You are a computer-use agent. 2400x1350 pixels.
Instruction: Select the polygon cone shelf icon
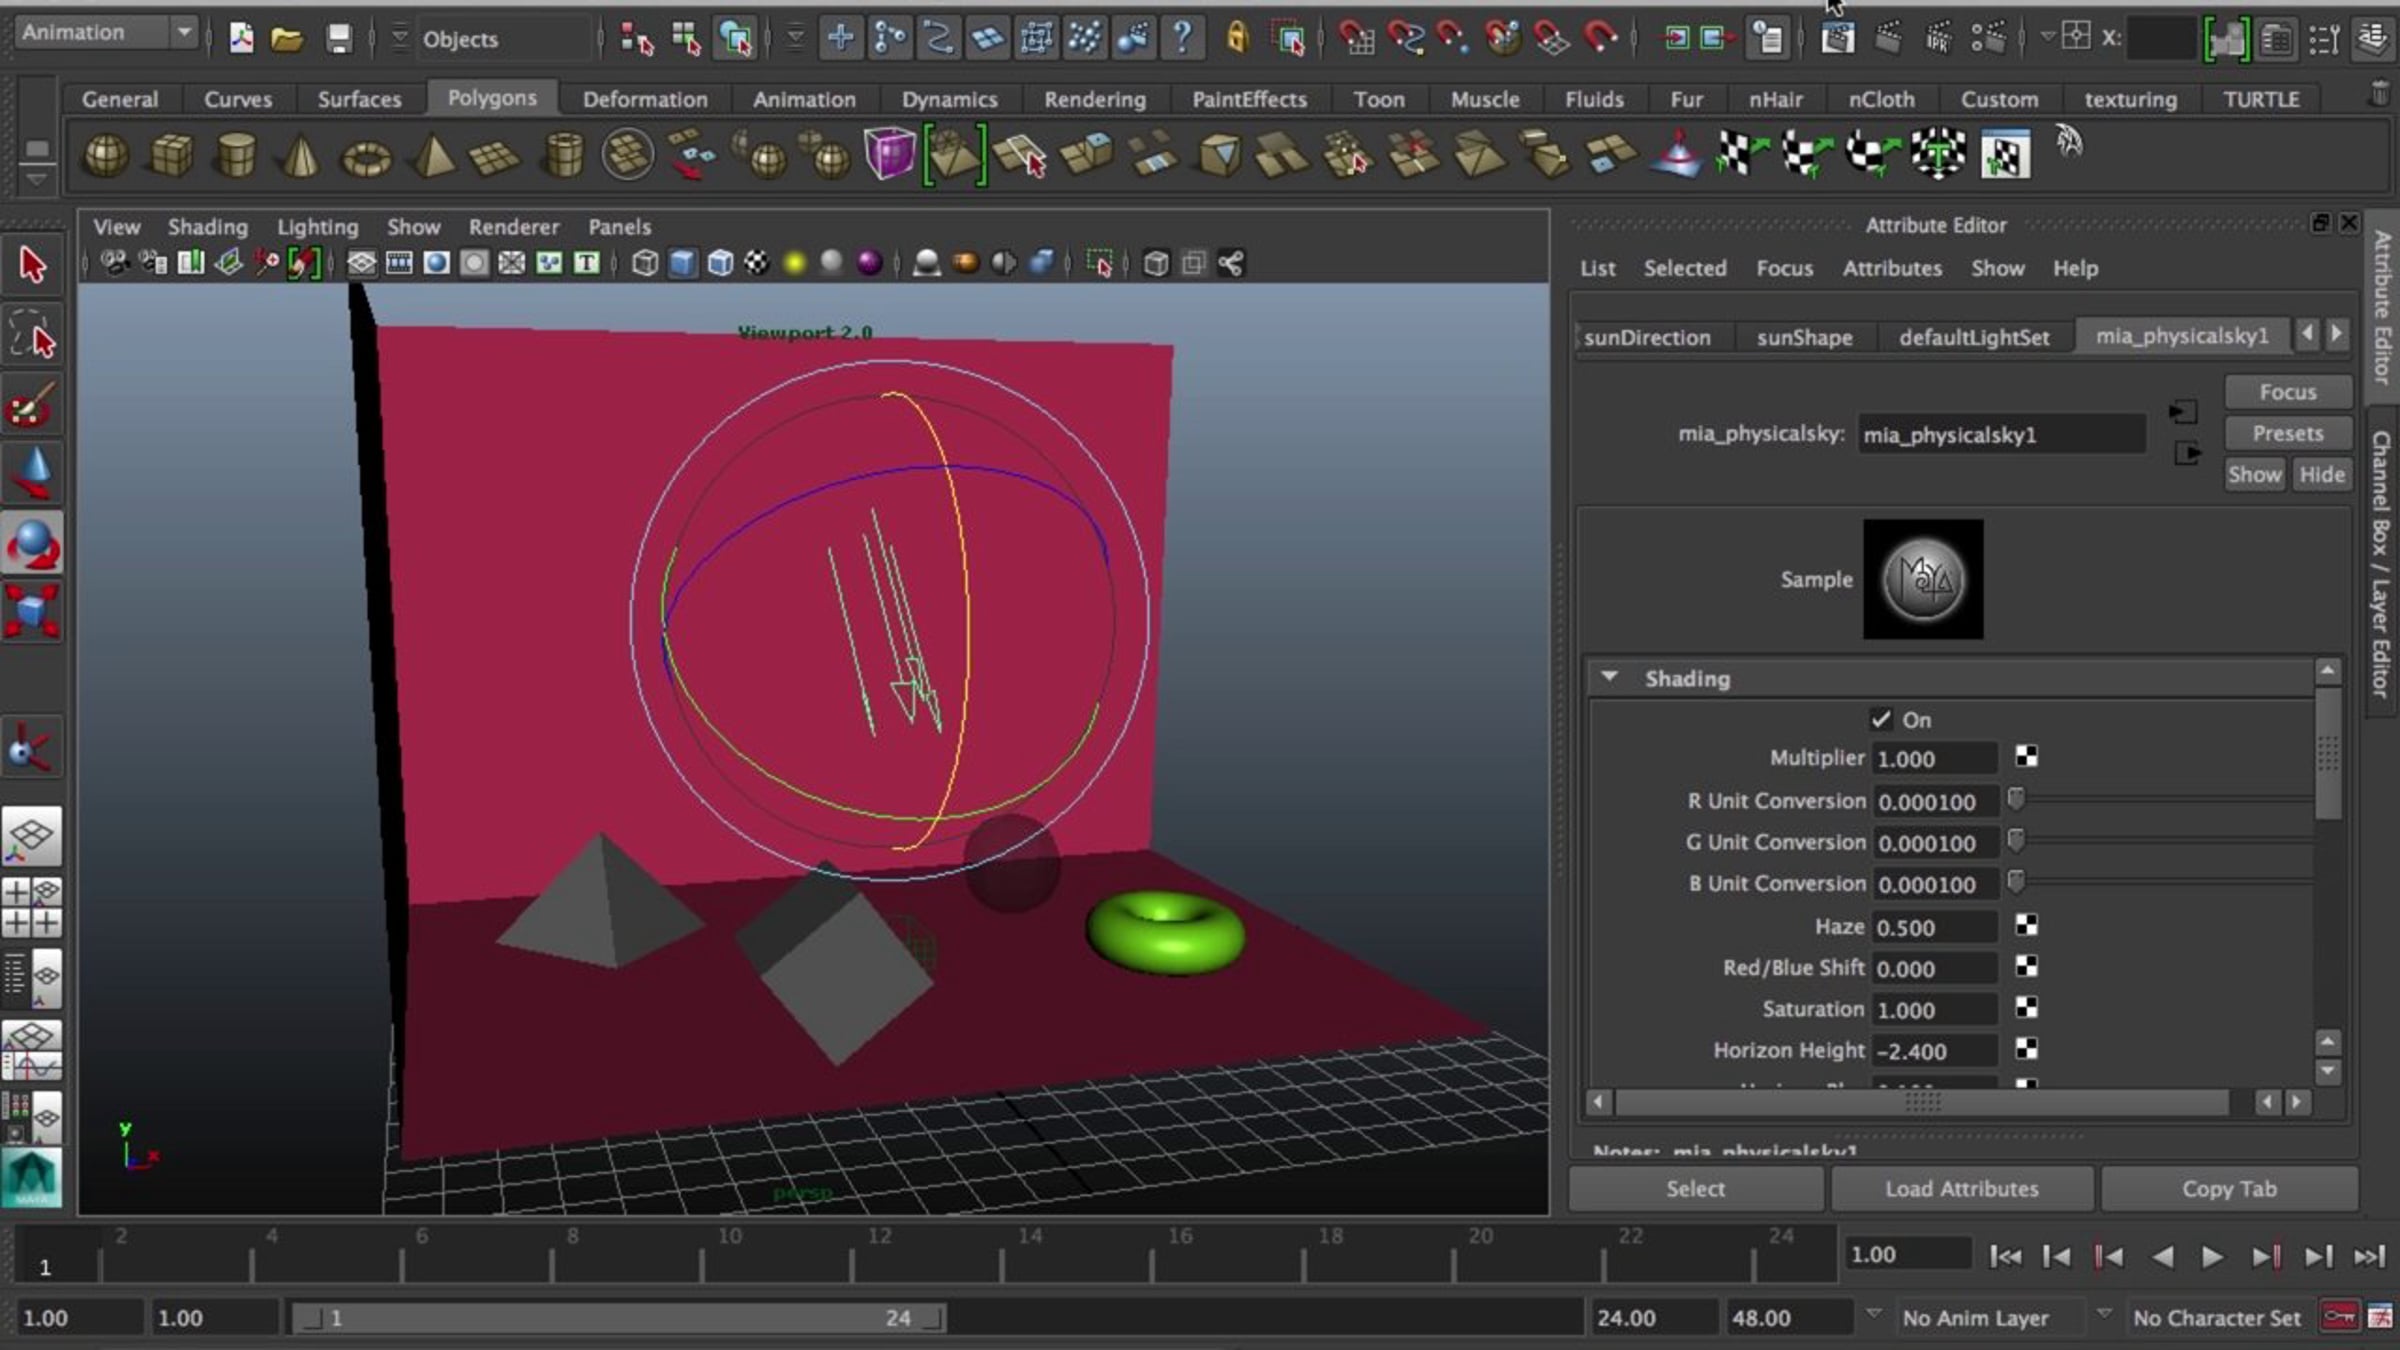pos(300,156)
